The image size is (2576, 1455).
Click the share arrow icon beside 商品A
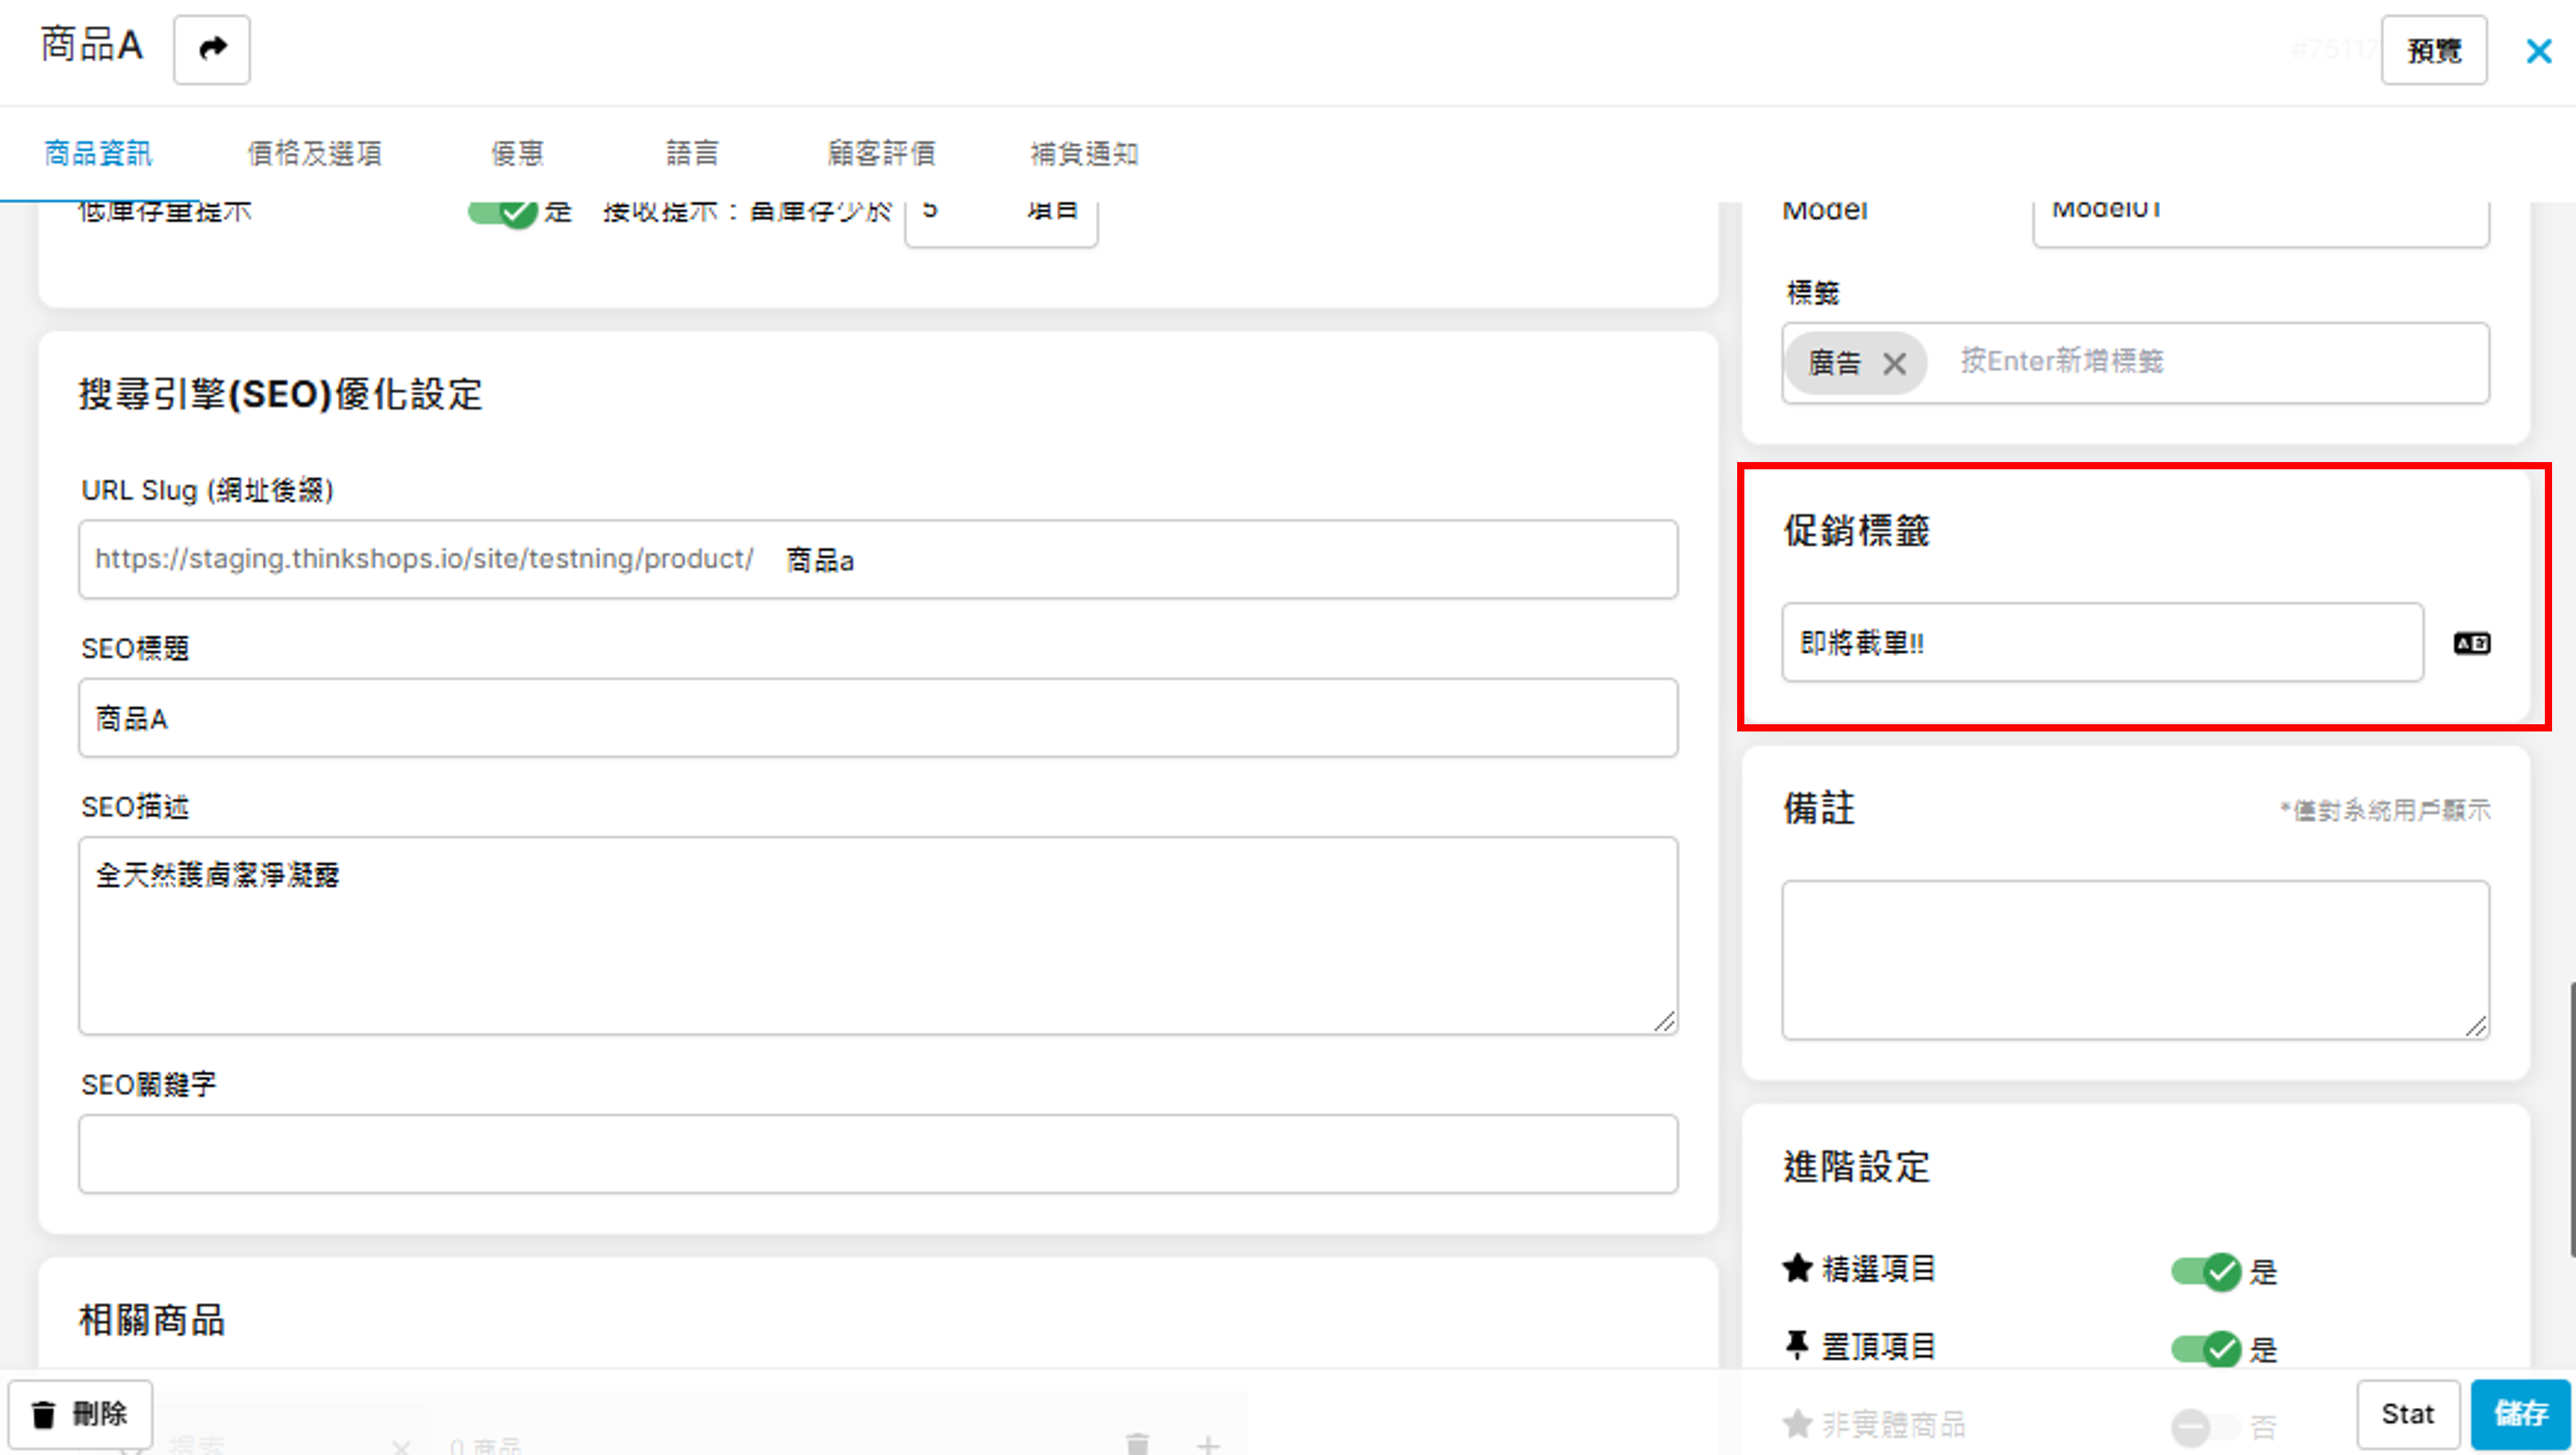(212, 49)
